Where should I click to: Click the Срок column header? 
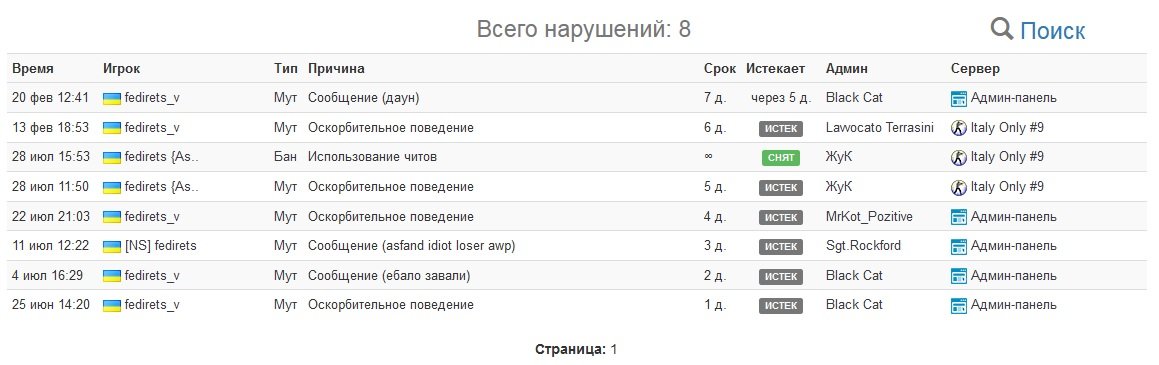[720, 69]
